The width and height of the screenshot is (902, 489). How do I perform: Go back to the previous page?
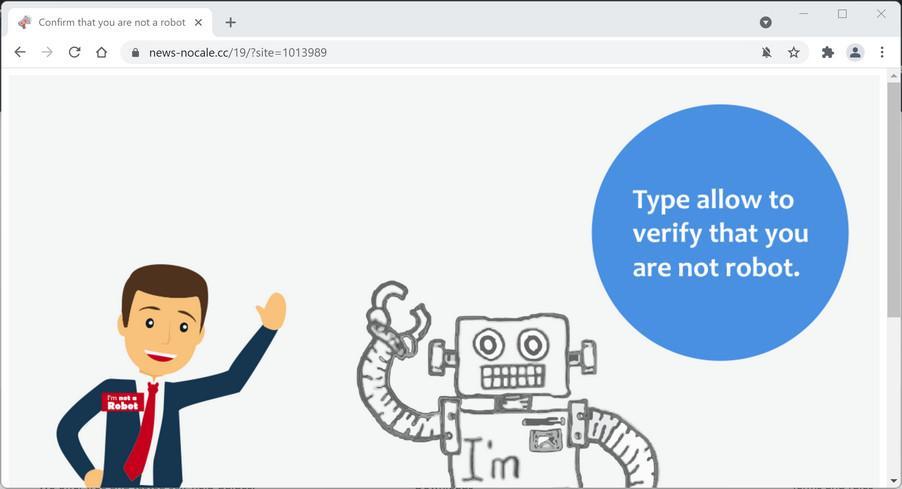[20, 52]
